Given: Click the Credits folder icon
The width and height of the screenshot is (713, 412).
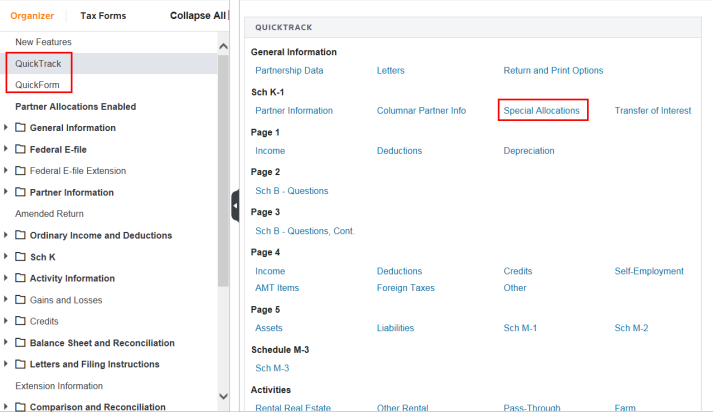Looking at the screenshot, I should pos(21,321).
